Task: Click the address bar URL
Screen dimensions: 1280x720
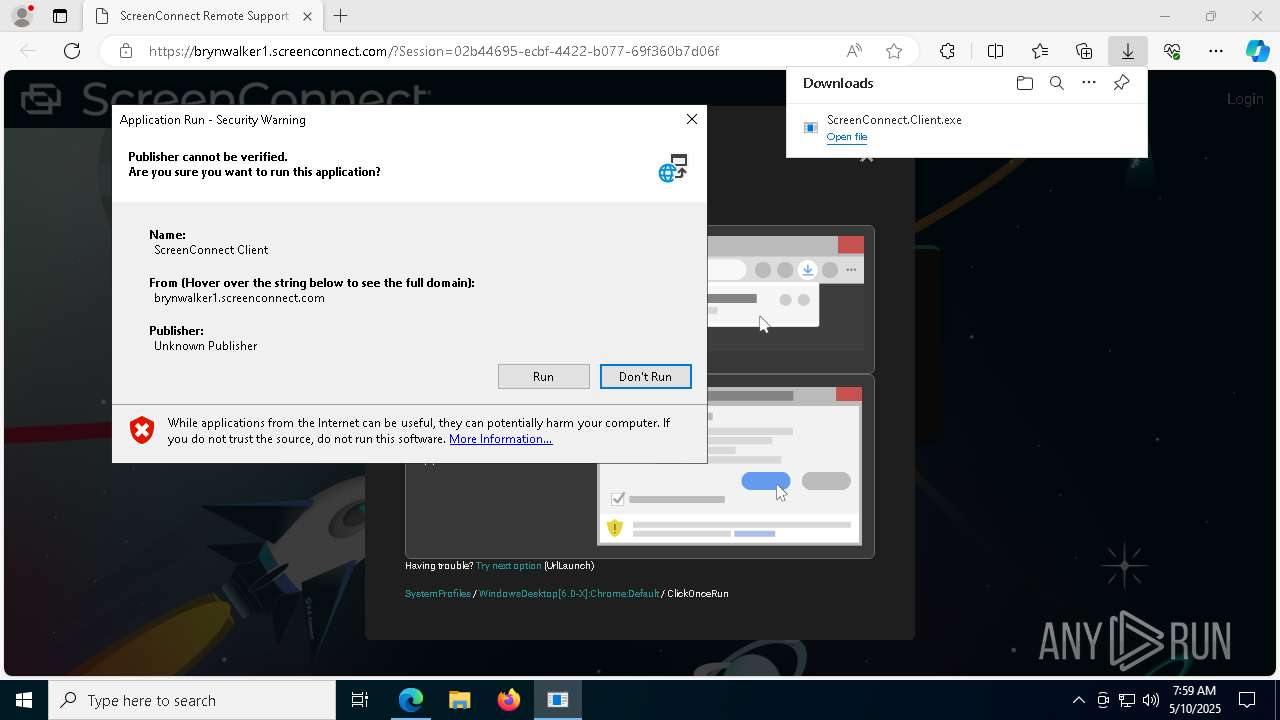Action: tap(434, 51)
